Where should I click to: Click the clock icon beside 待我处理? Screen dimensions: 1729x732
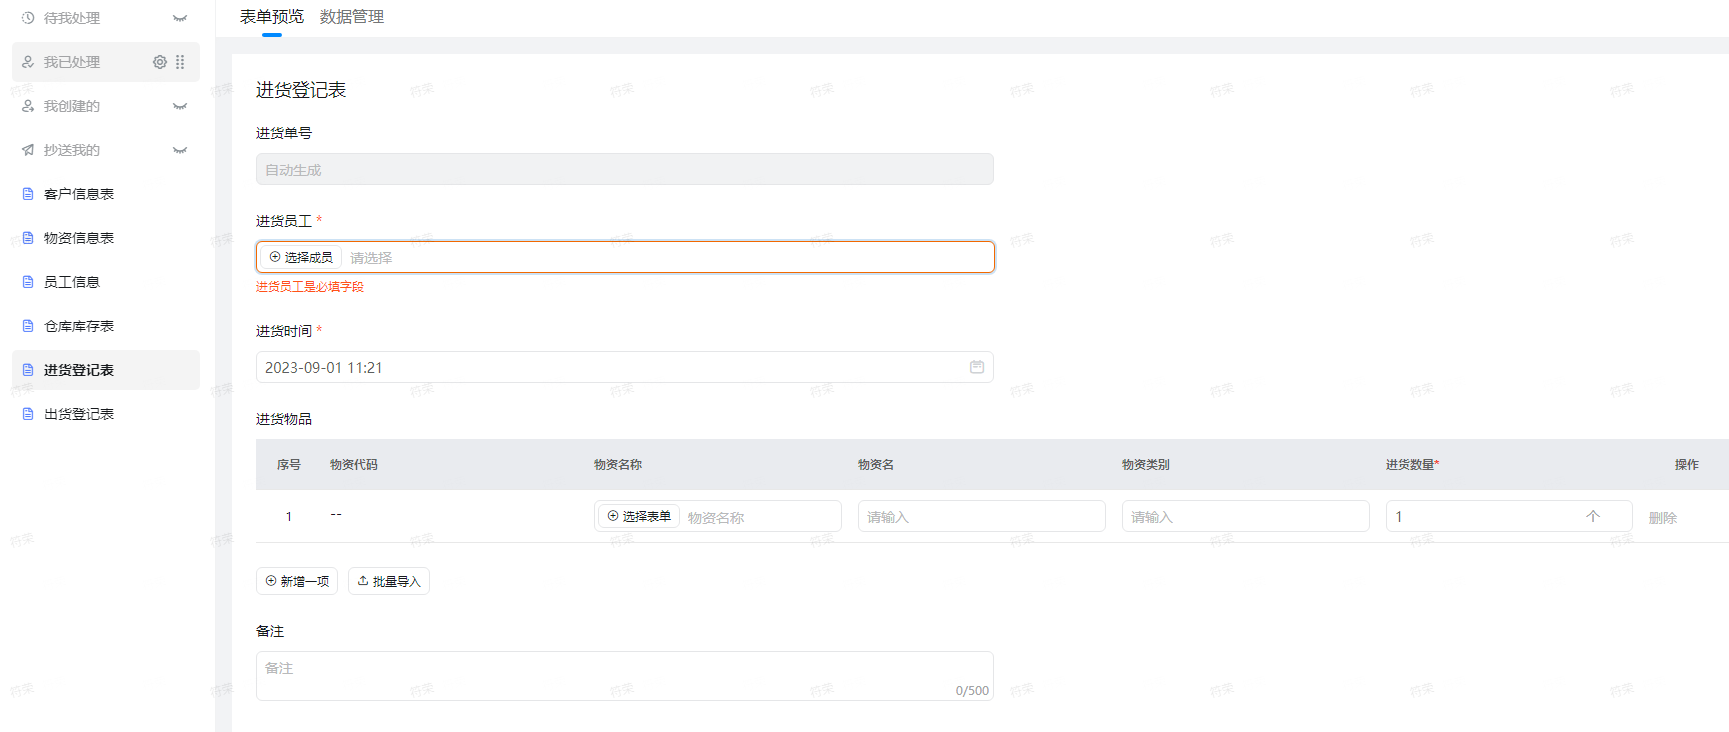(28, 18)
